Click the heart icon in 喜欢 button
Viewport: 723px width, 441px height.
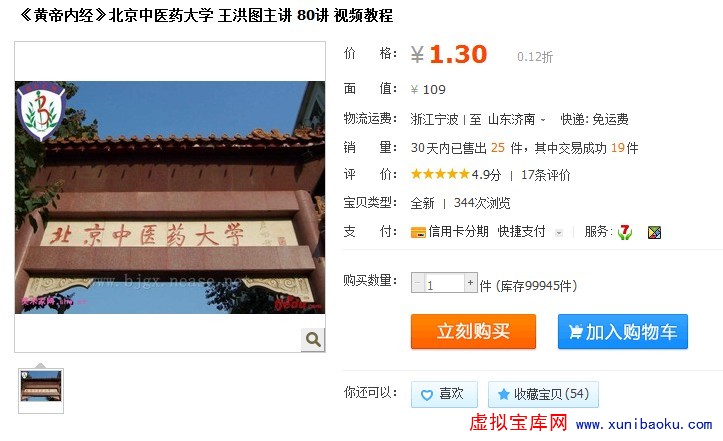point(427,395)
